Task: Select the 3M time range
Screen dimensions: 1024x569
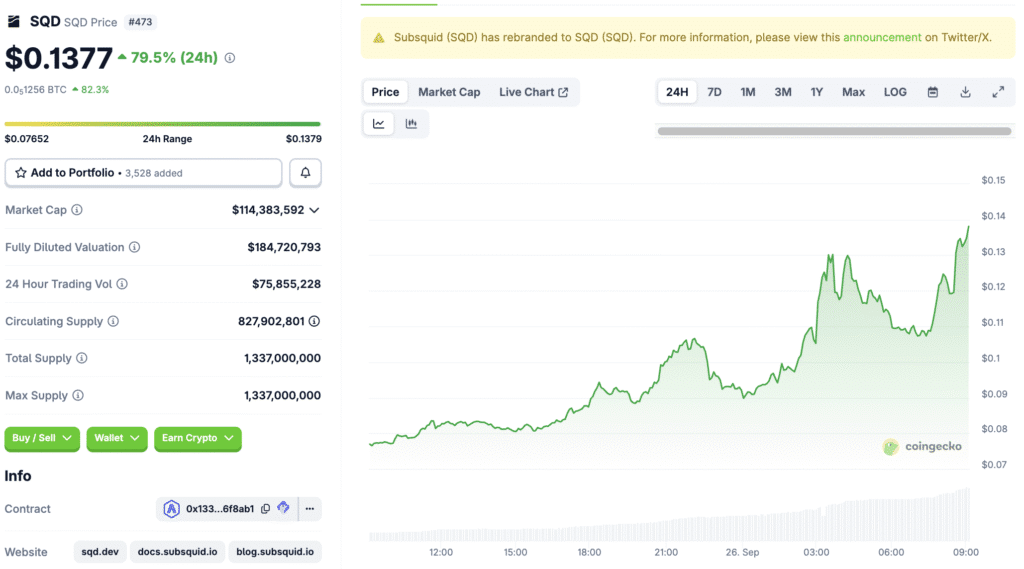Action: point(782,92)
